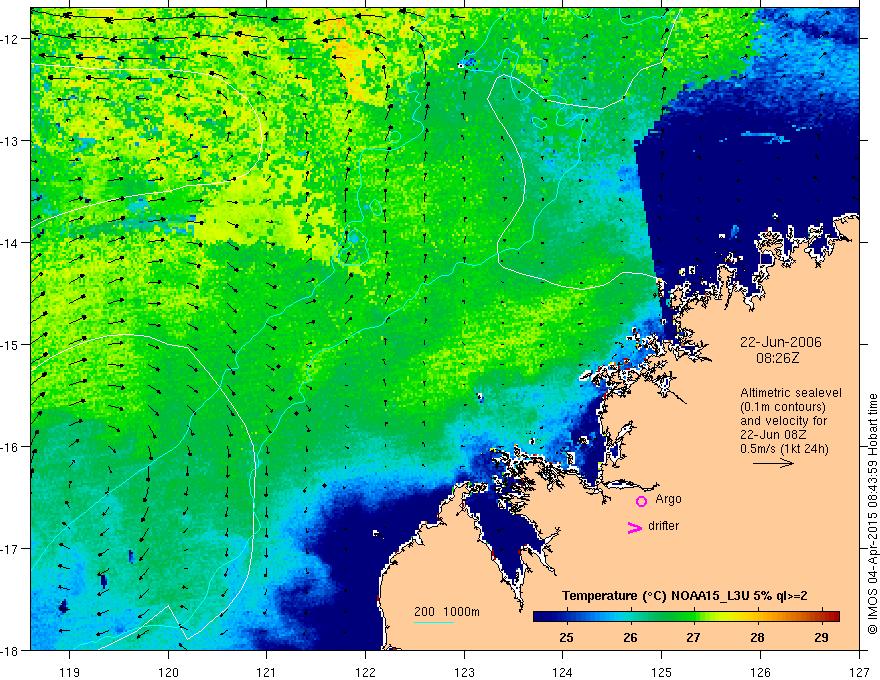Click the latitude axis label -16
The width and height of the screenshot is (880, 680).
click(x=11, y=447)
